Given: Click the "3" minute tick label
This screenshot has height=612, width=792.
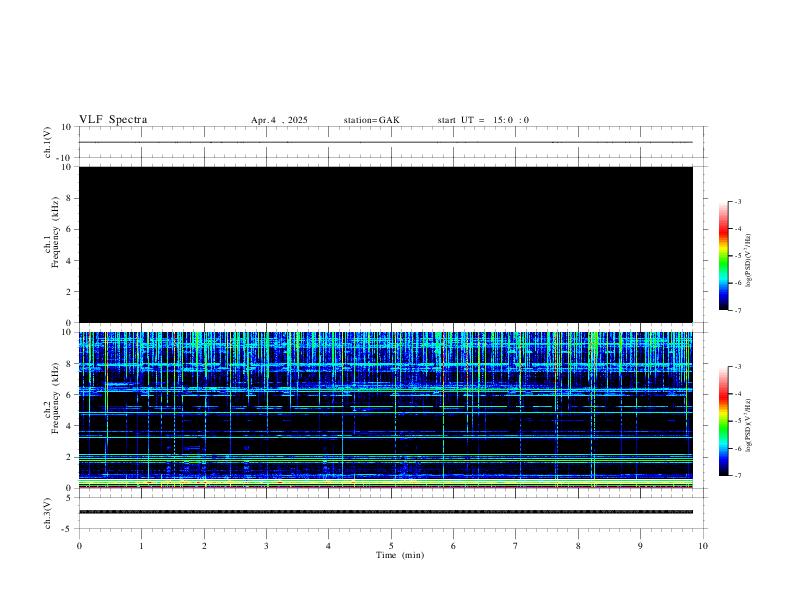Looking at the screenshot, I should click(266, 546).
